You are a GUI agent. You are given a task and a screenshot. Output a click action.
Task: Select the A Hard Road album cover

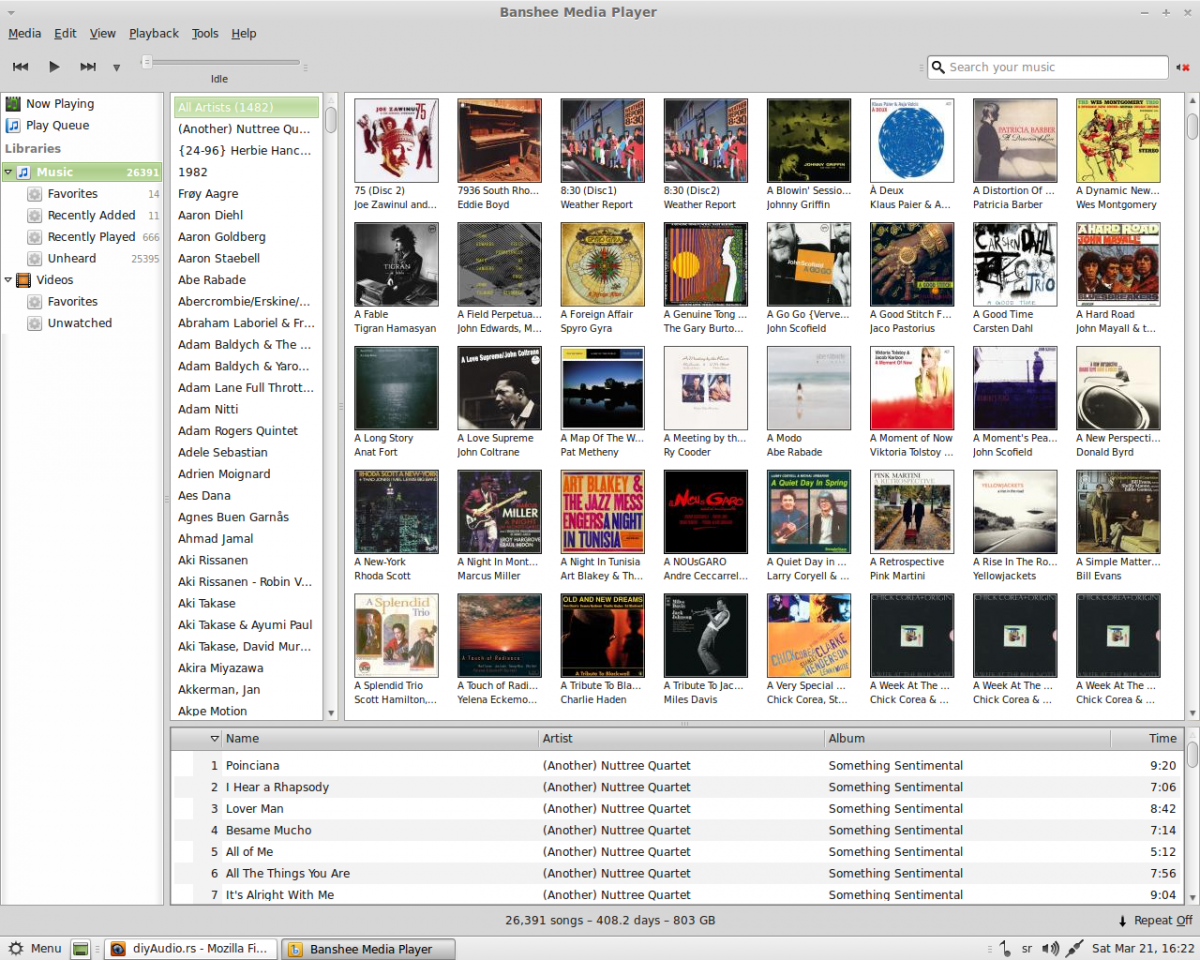[1118, 264]
